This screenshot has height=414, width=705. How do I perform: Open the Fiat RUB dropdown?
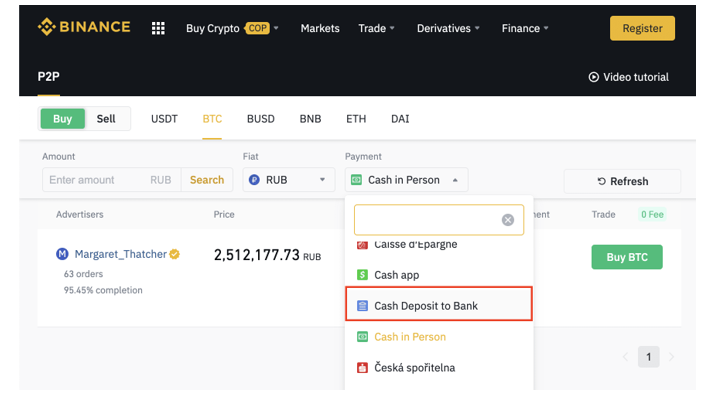289,180
